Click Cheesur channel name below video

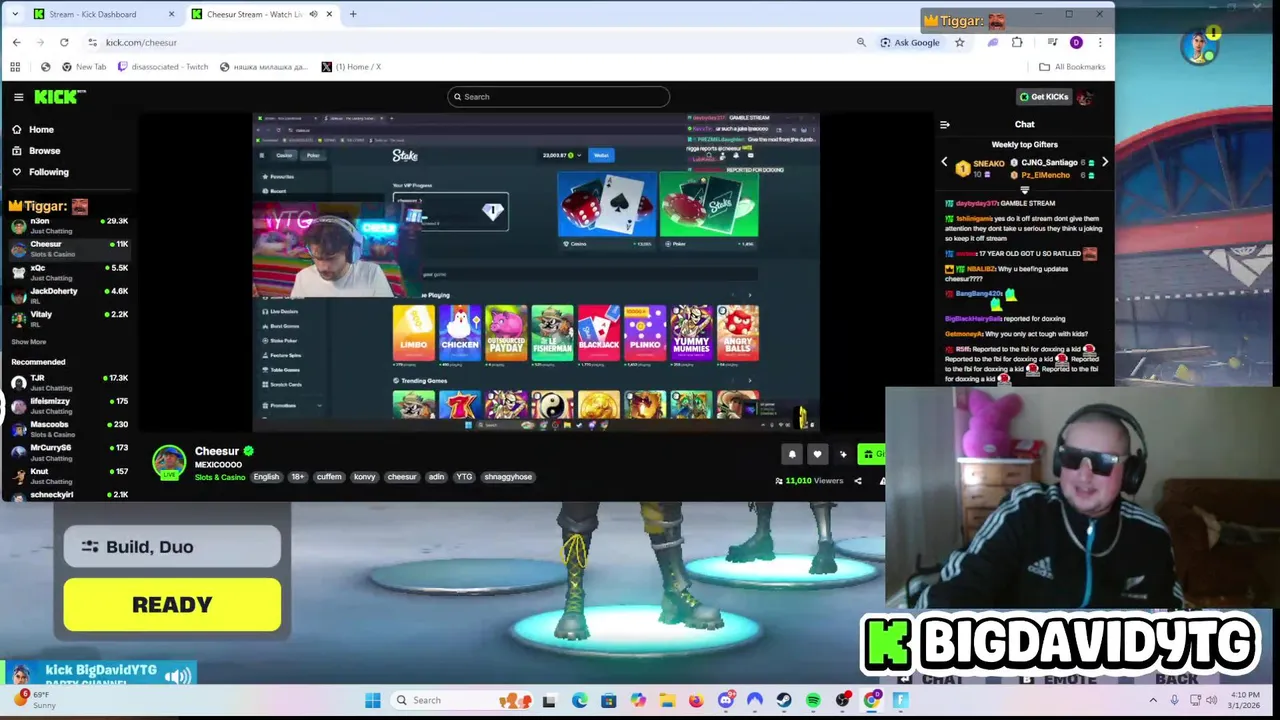pos(217,451)
